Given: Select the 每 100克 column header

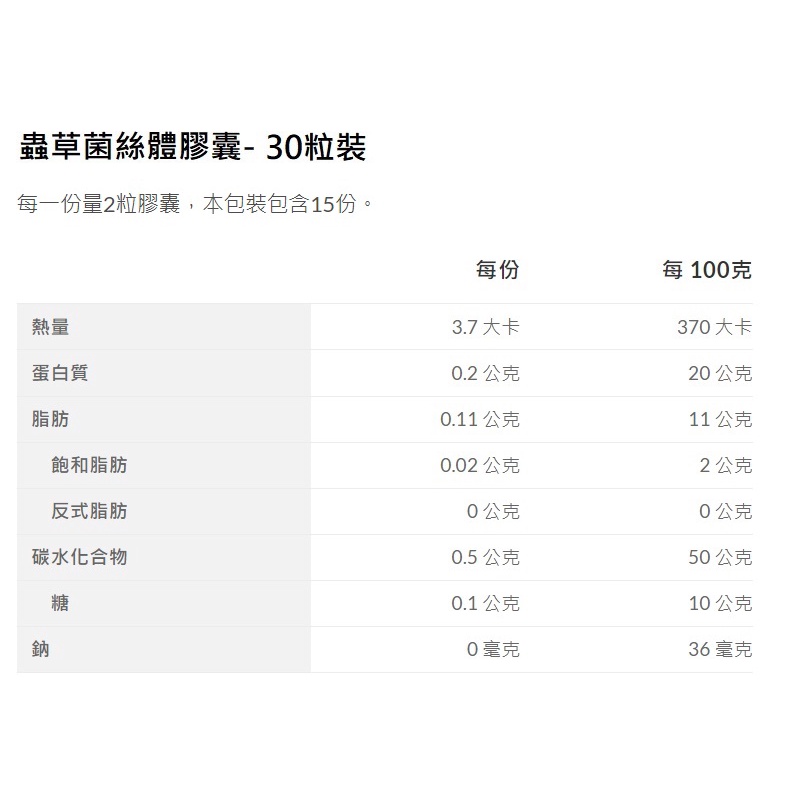Looking at the screenshot, I should point(706,270).
